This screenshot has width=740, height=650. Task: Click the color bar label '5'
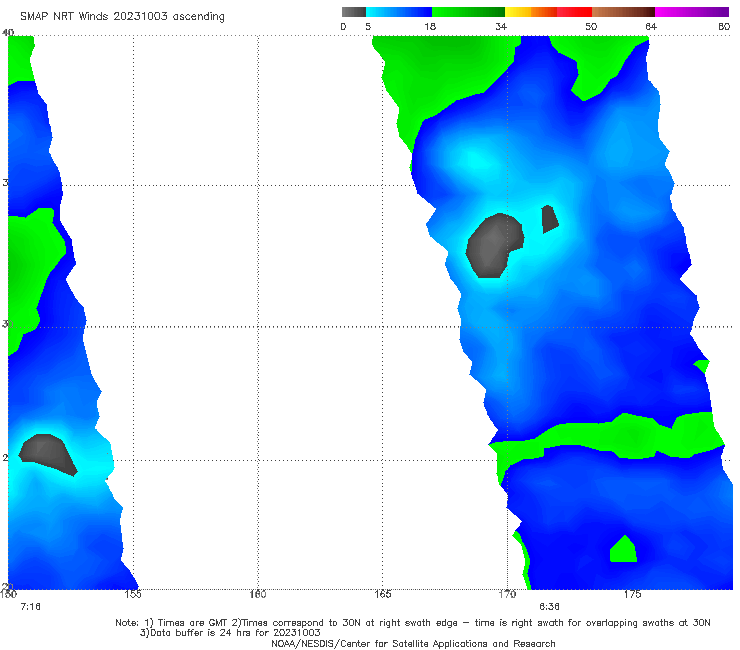pos(368,27)
